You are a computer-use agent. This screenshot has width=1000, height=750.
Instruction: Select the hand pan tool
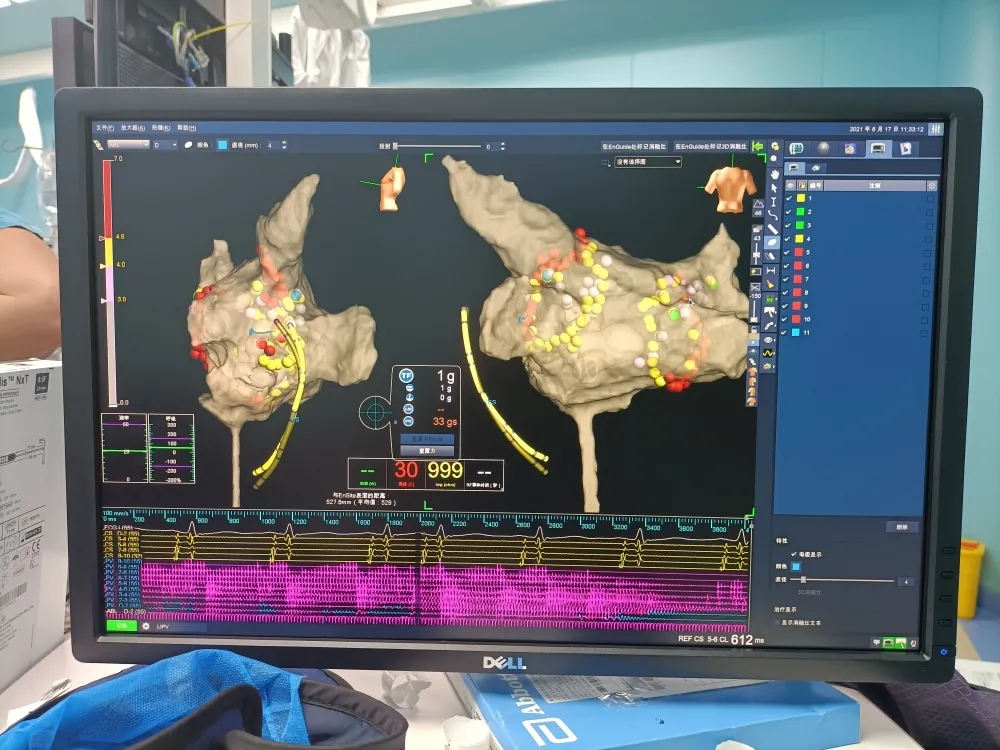click(773, 175)
